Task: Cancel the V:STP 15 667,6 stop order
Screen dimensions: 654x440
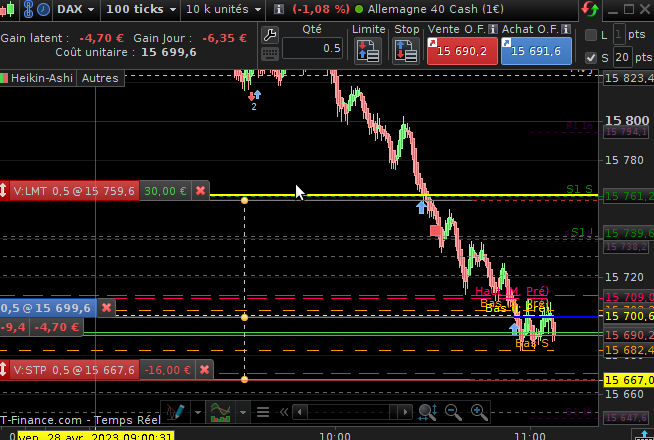Action: click(x=204, y=370)
